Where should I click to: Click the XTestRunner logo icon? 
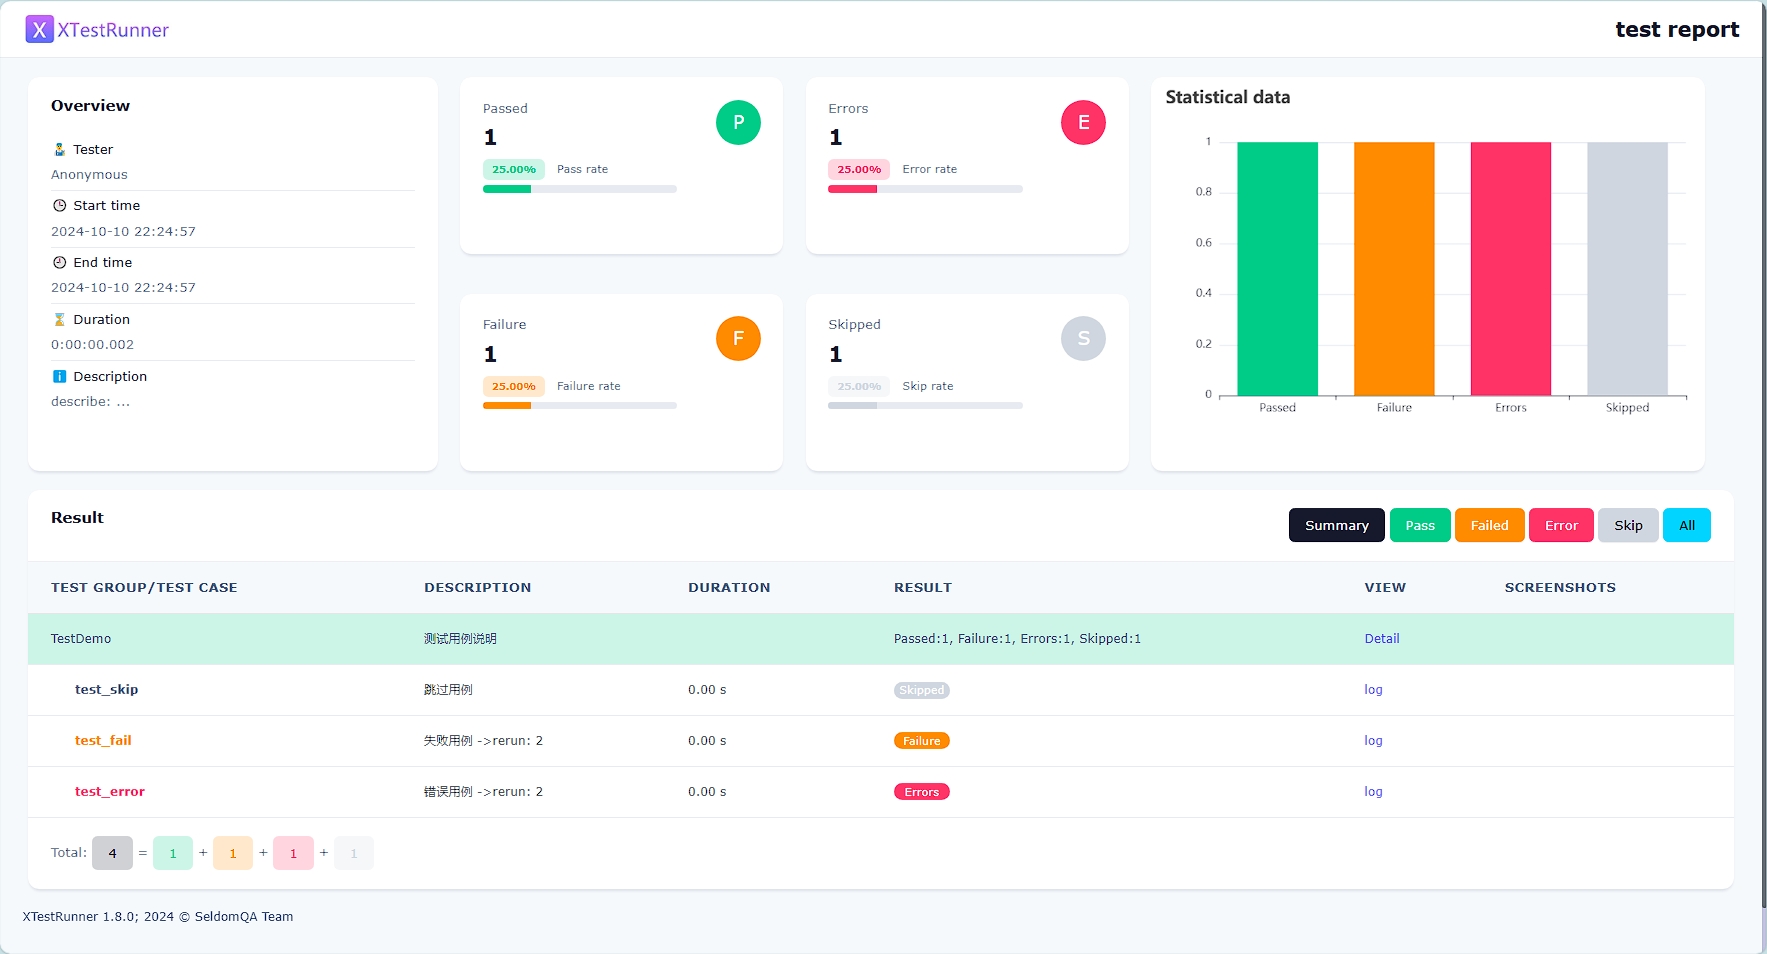click(x=39, y=30)
